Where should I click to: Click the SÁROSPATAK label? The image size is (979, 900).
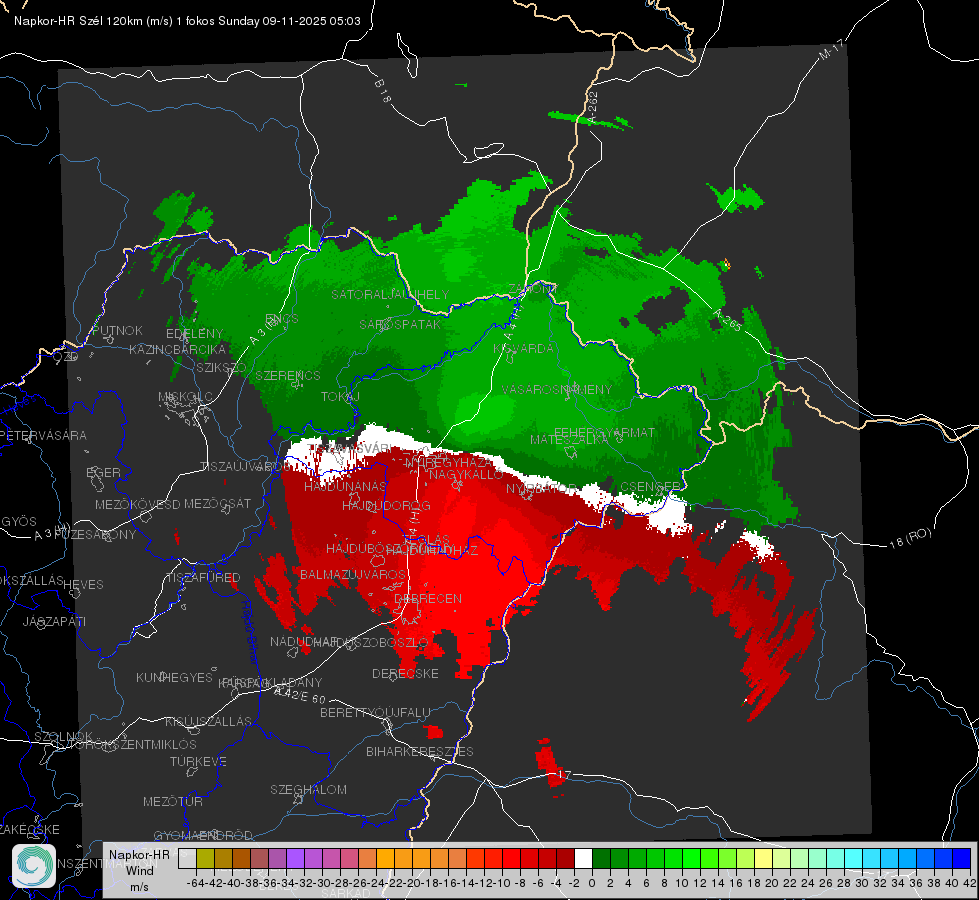tap(400, 324)
